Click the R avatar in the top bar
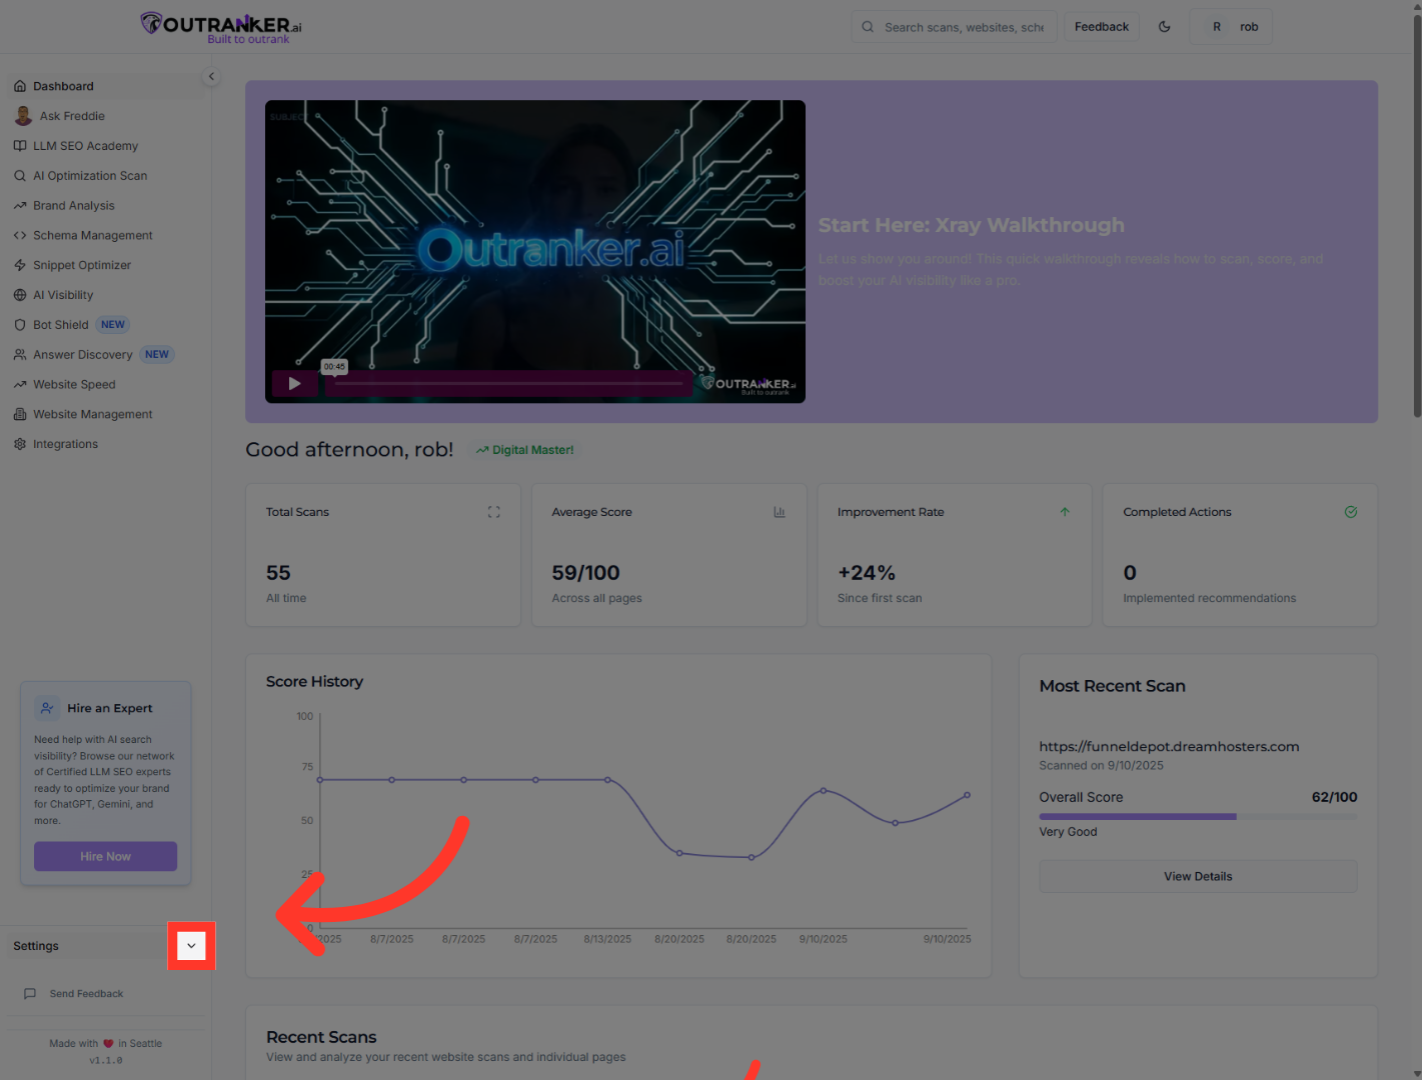1422x1080 pixels. (x=1217, y=27)
